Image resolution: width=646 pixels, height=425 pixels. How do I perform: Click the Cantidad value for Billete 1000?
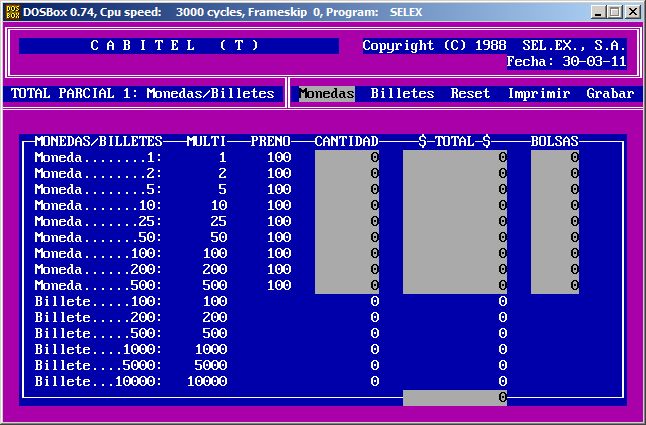[x=374, y=350]
